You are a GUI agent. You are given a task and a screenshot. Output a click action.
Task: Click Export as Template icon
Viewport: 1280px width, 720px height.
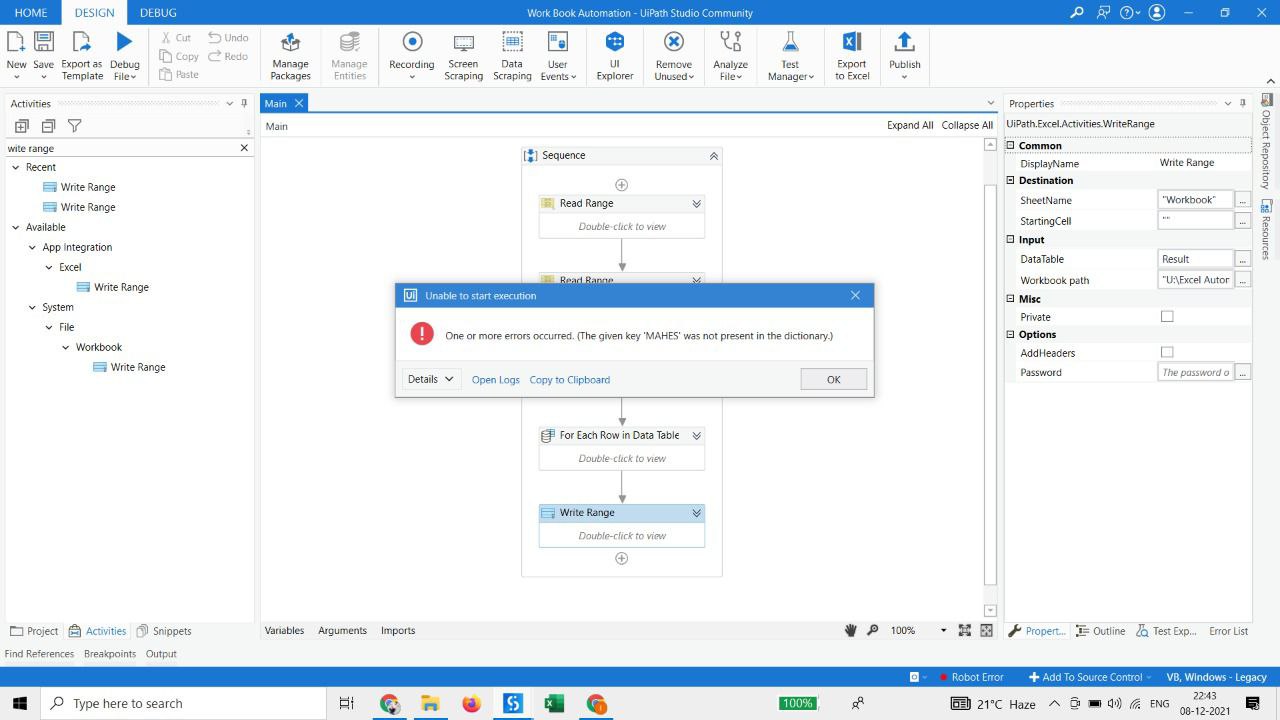82,42
